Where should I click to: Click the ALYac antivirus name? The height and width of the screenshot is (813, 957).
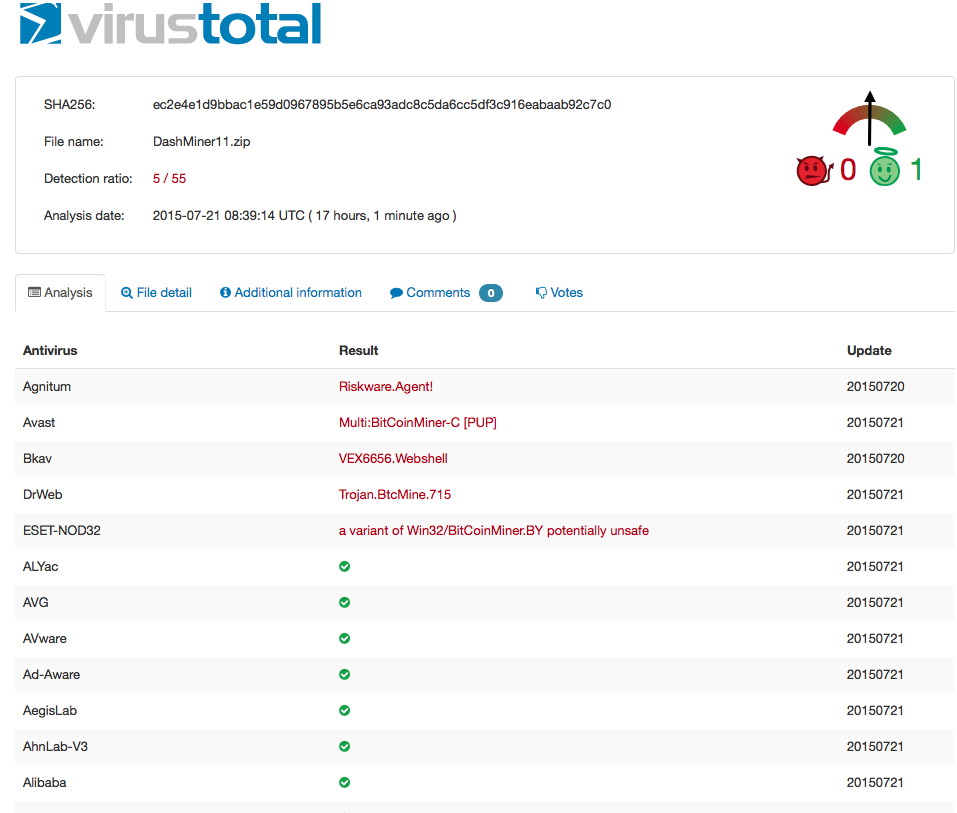point(40,567)
